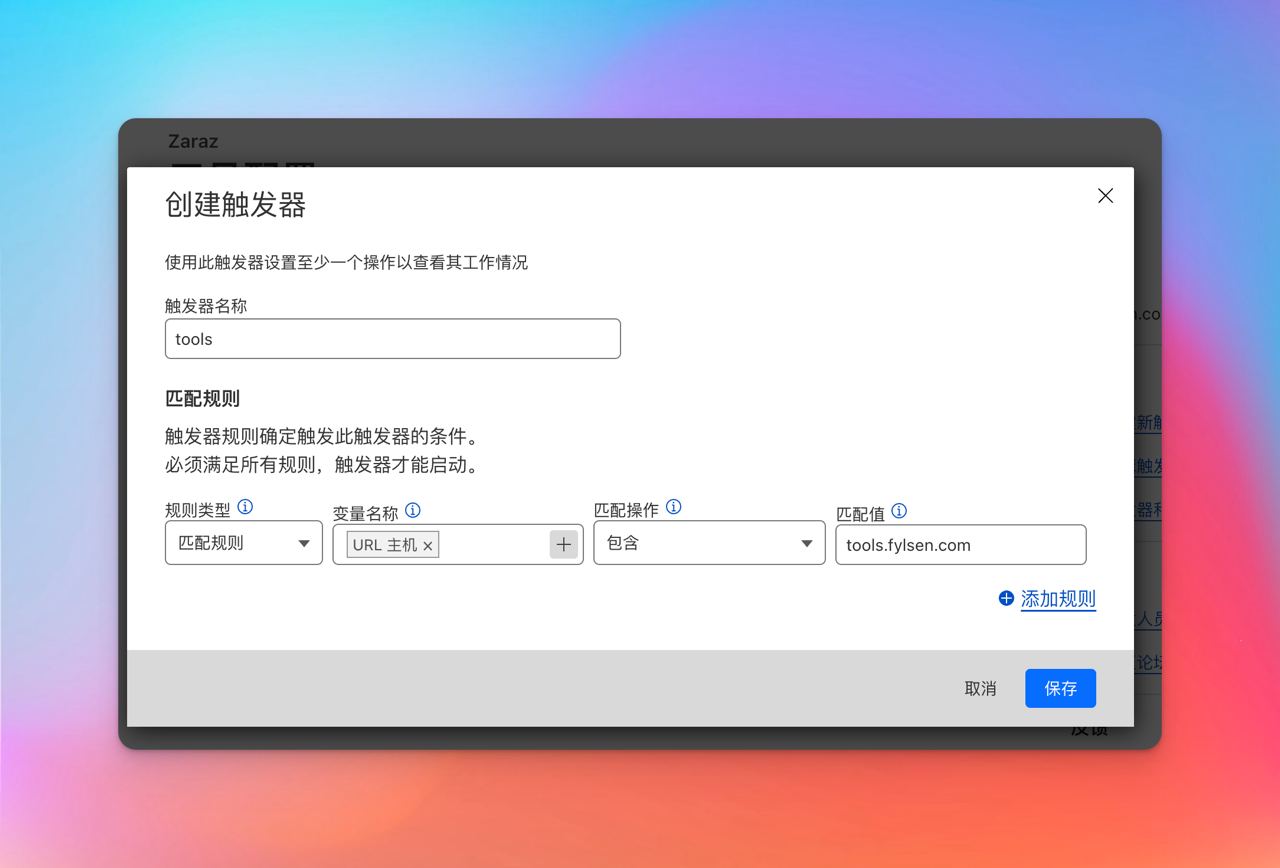Click the 匹配规则 section heading
Screen dimensions: 1280x868
click(x=202, y=398)
